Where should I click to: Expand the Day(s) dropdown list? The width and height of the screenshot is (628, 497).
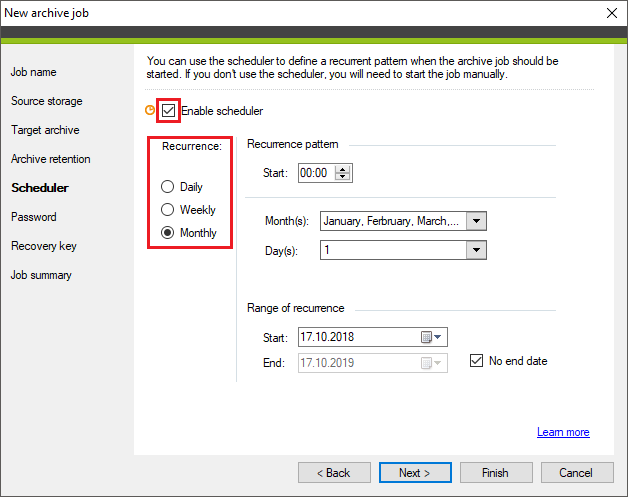point(476,250)
